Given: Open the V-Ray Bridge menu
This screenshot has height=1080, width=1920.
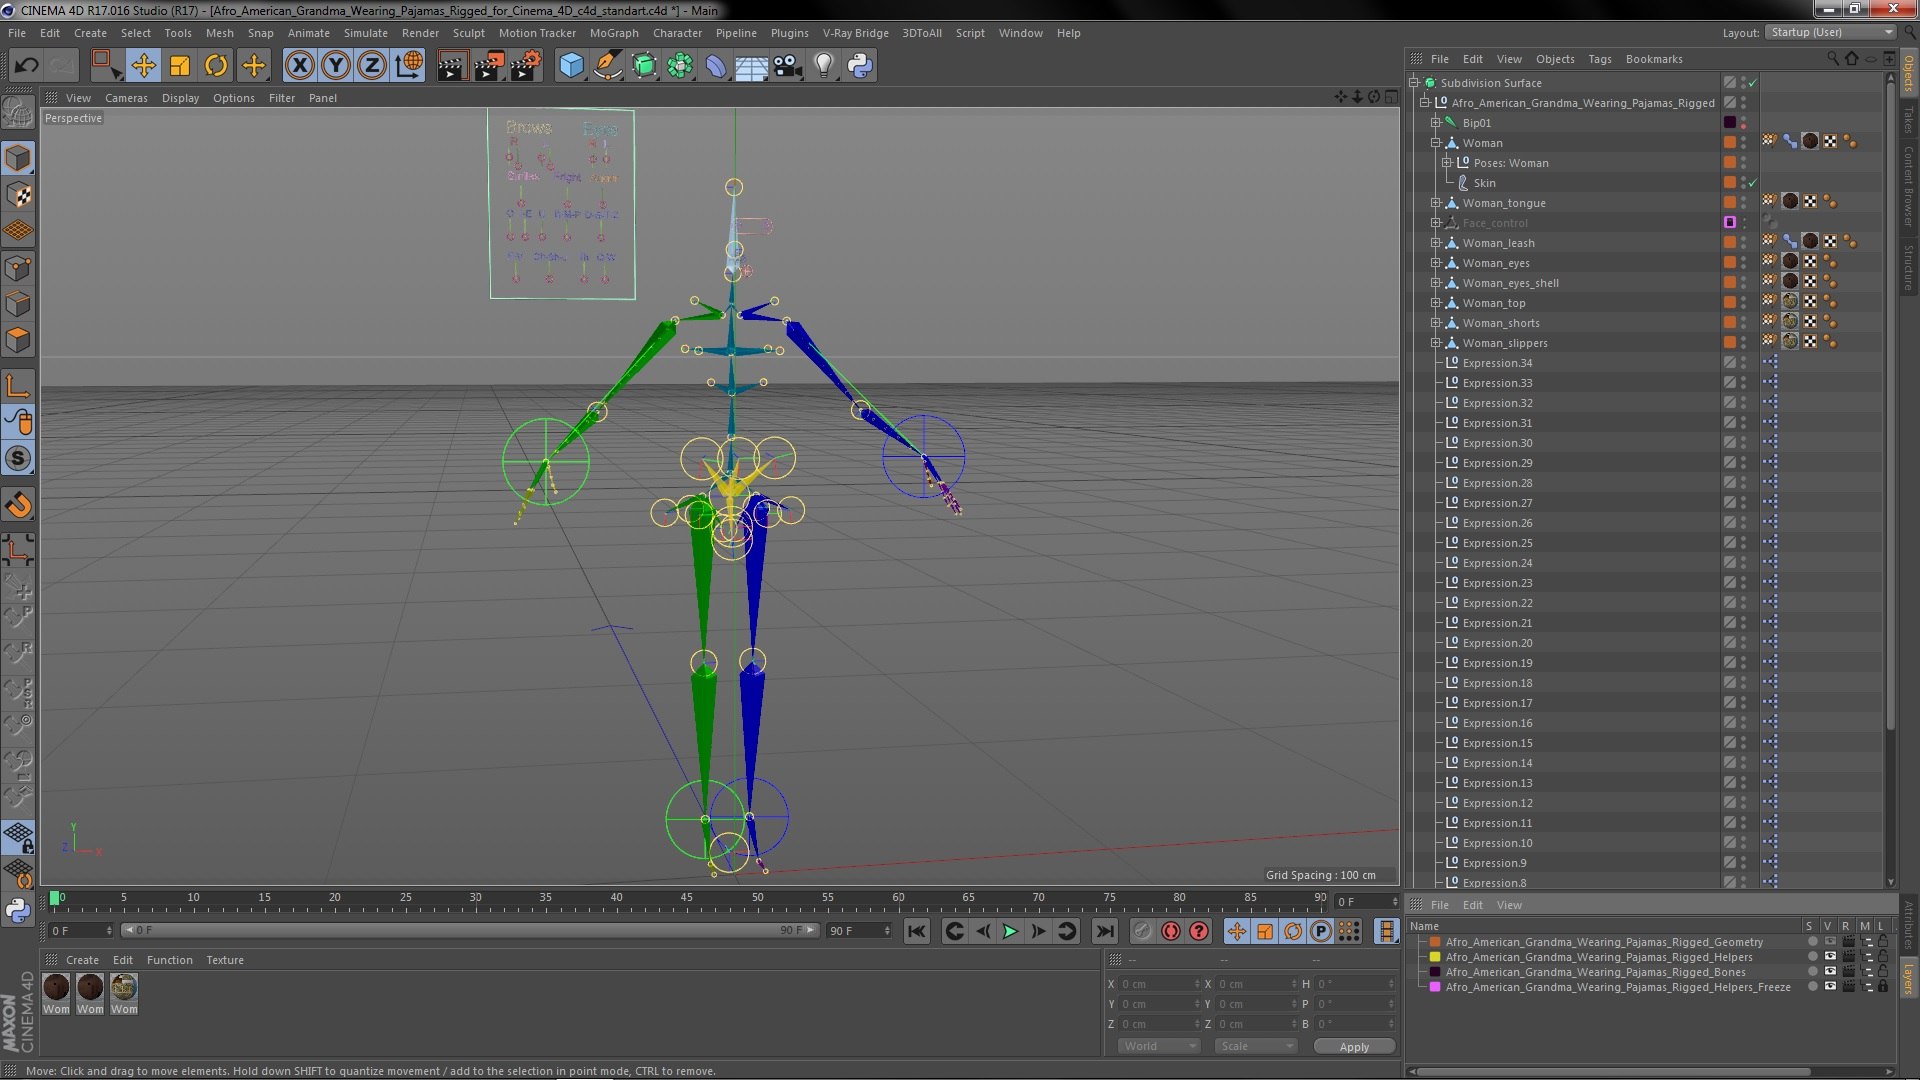Looking at the screenshot, I should click(x=855, y=33).
